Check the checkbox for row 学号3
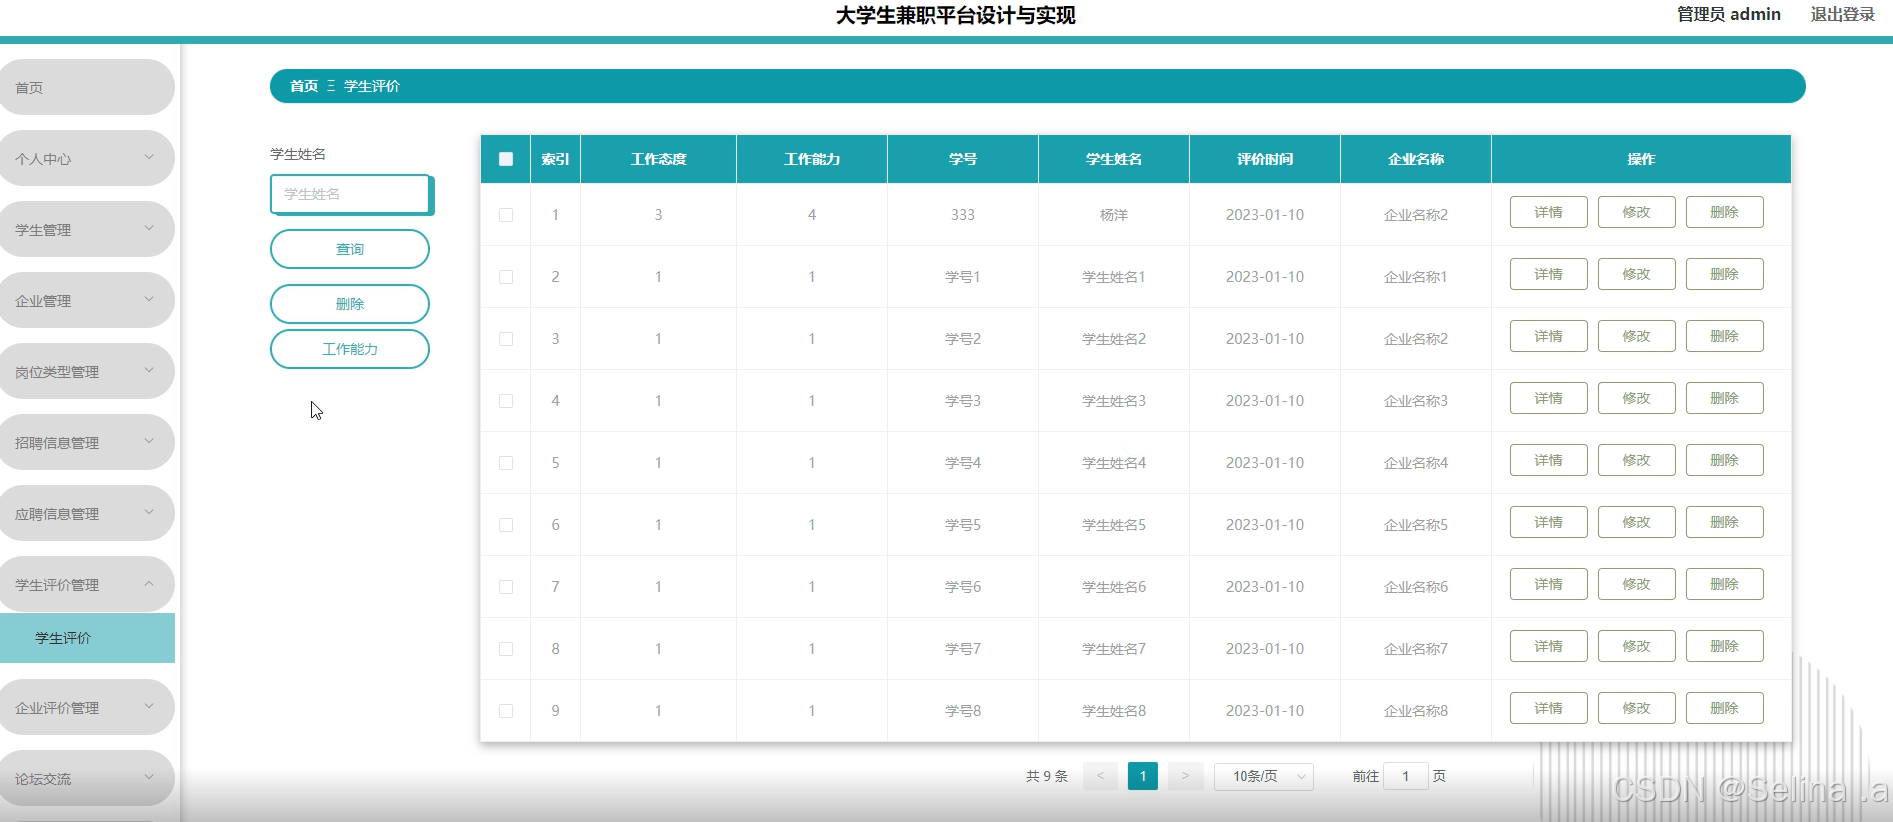The image size is (1893, 822). (506, 401)
